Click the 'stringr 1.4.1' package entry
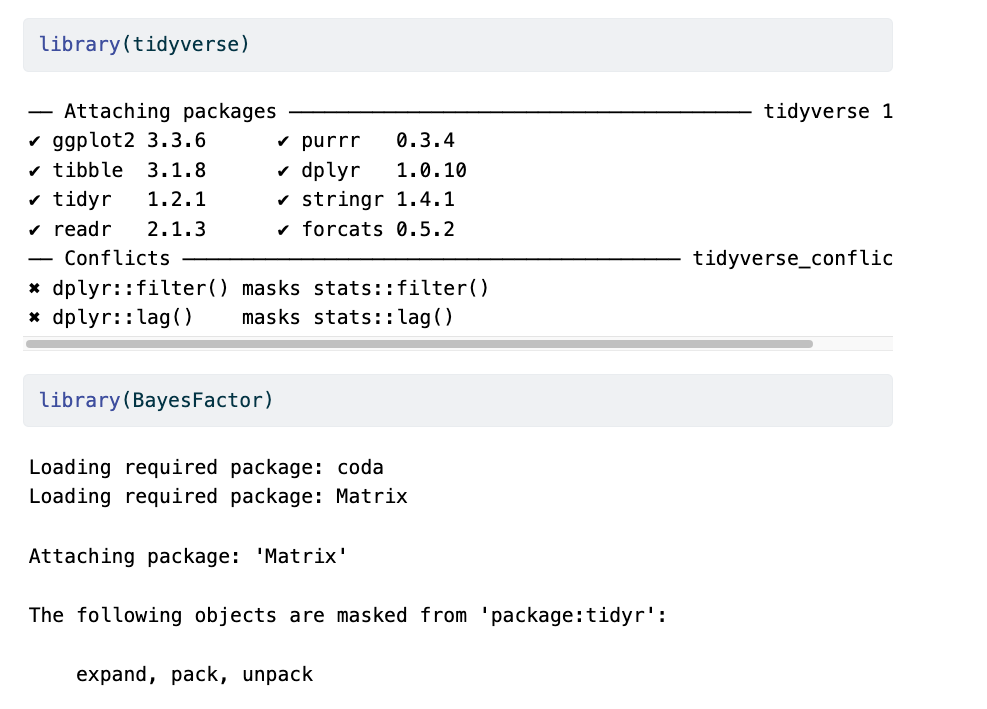 [x=378, y=200]
